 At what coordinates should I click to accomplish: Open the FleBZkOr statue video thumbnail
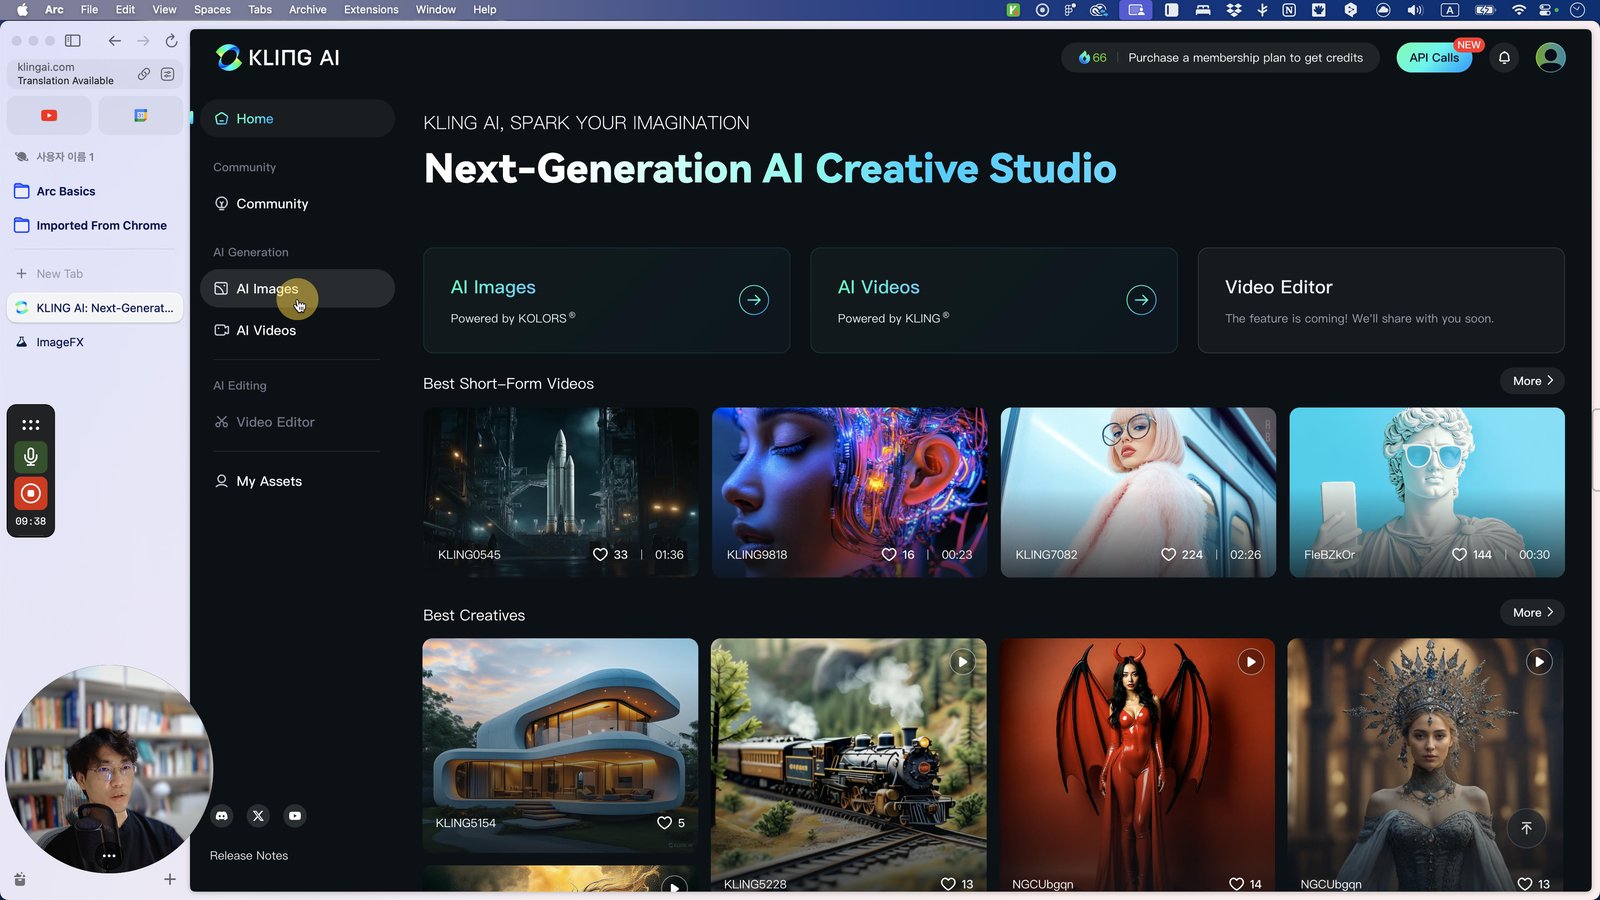tap(1427, 492)
